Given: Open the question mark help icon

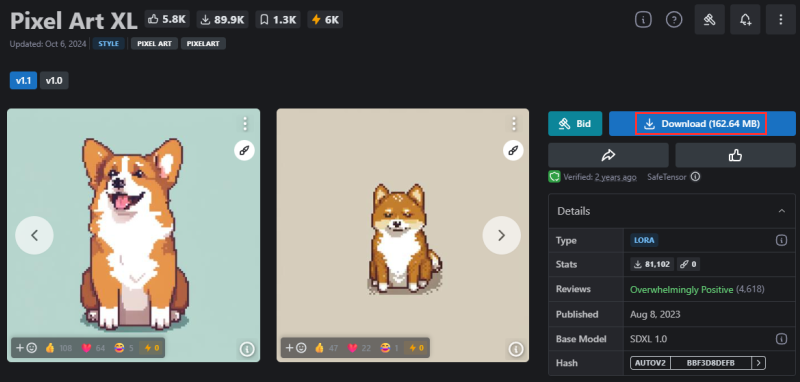Looking at the screenshot, I should click(674, 20).
